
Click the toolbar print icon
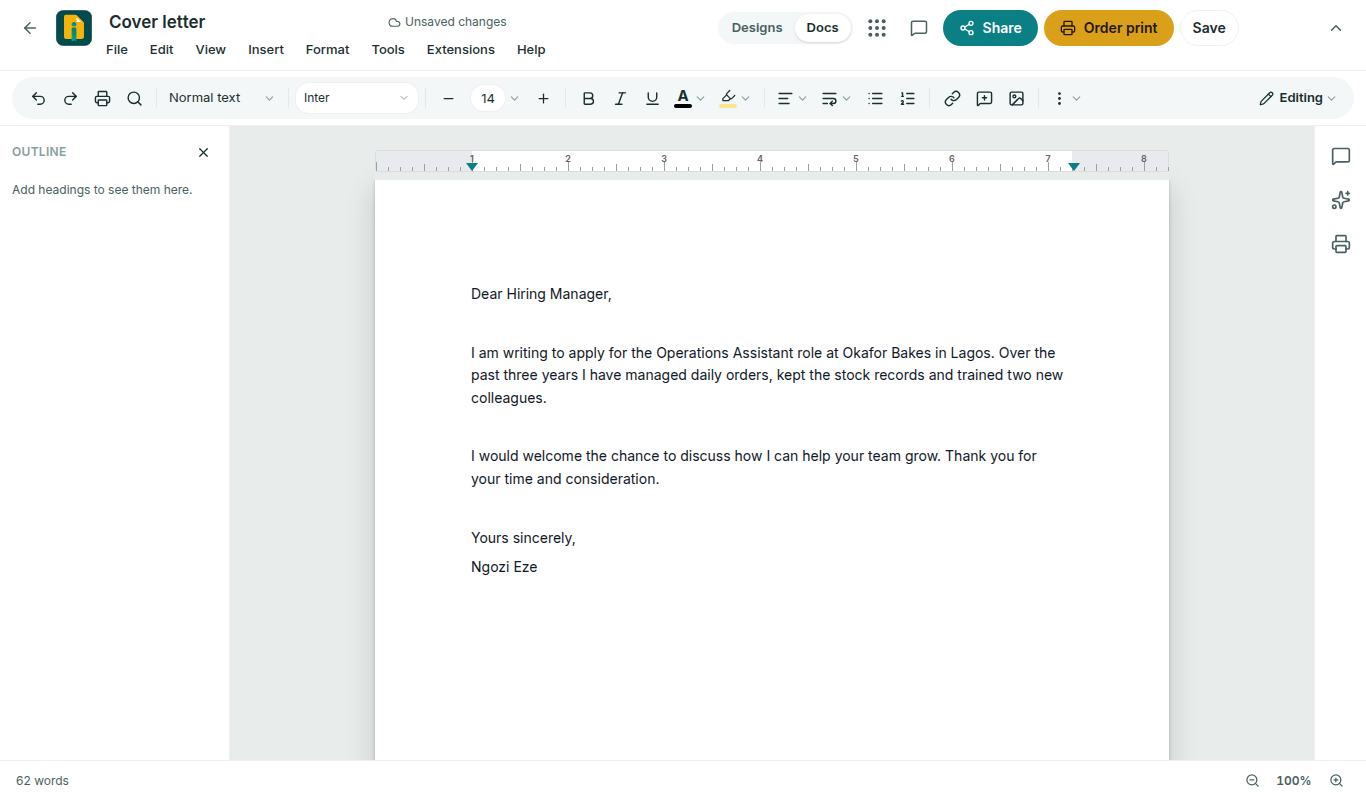(x=102, y=98)
